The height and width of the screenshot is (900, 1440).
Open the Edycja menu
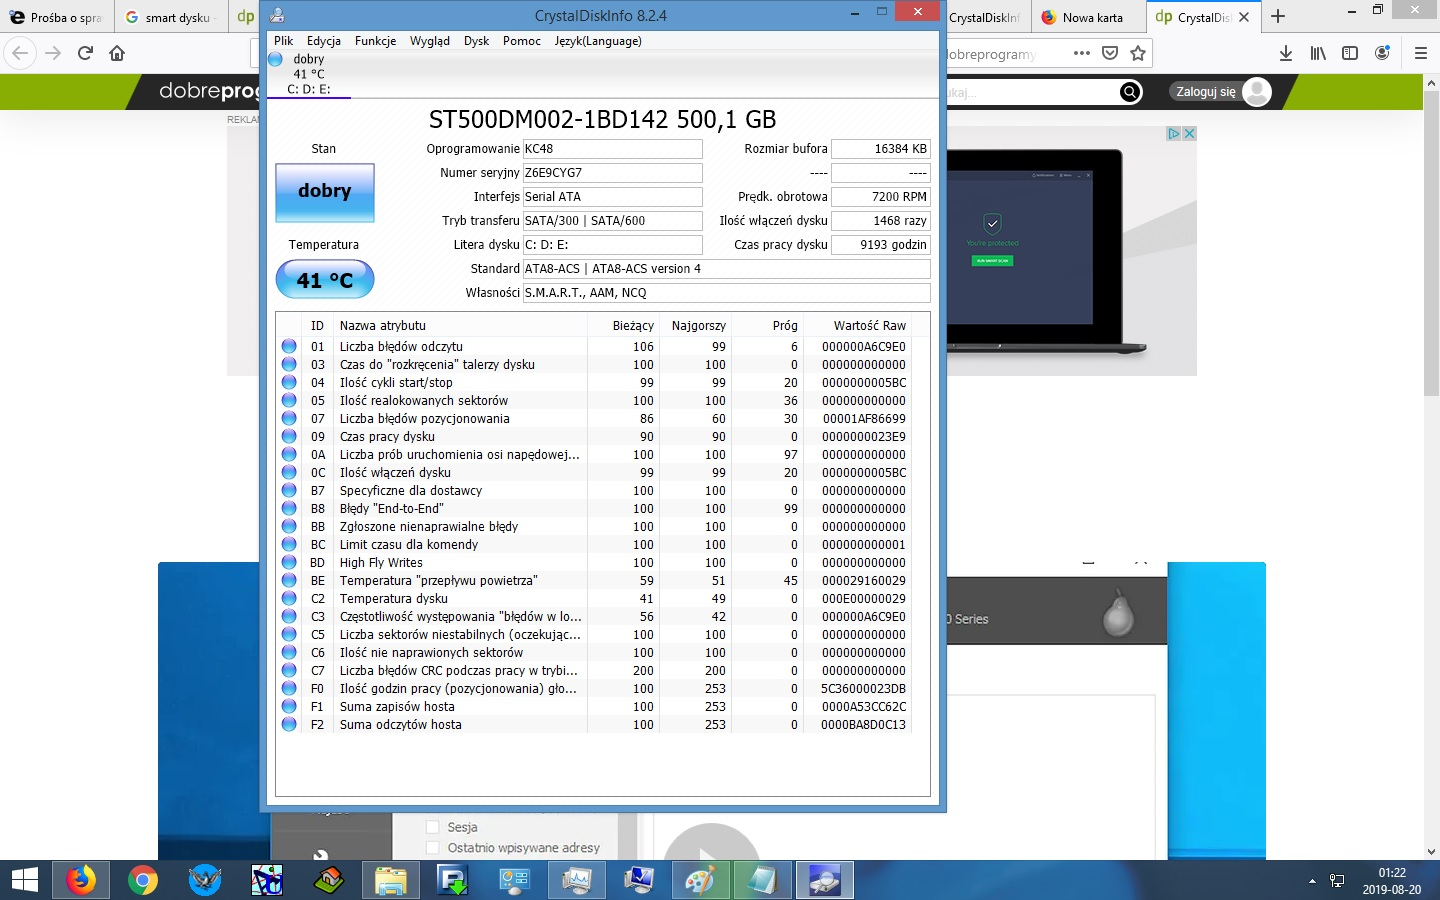click(x=324, y=41)
